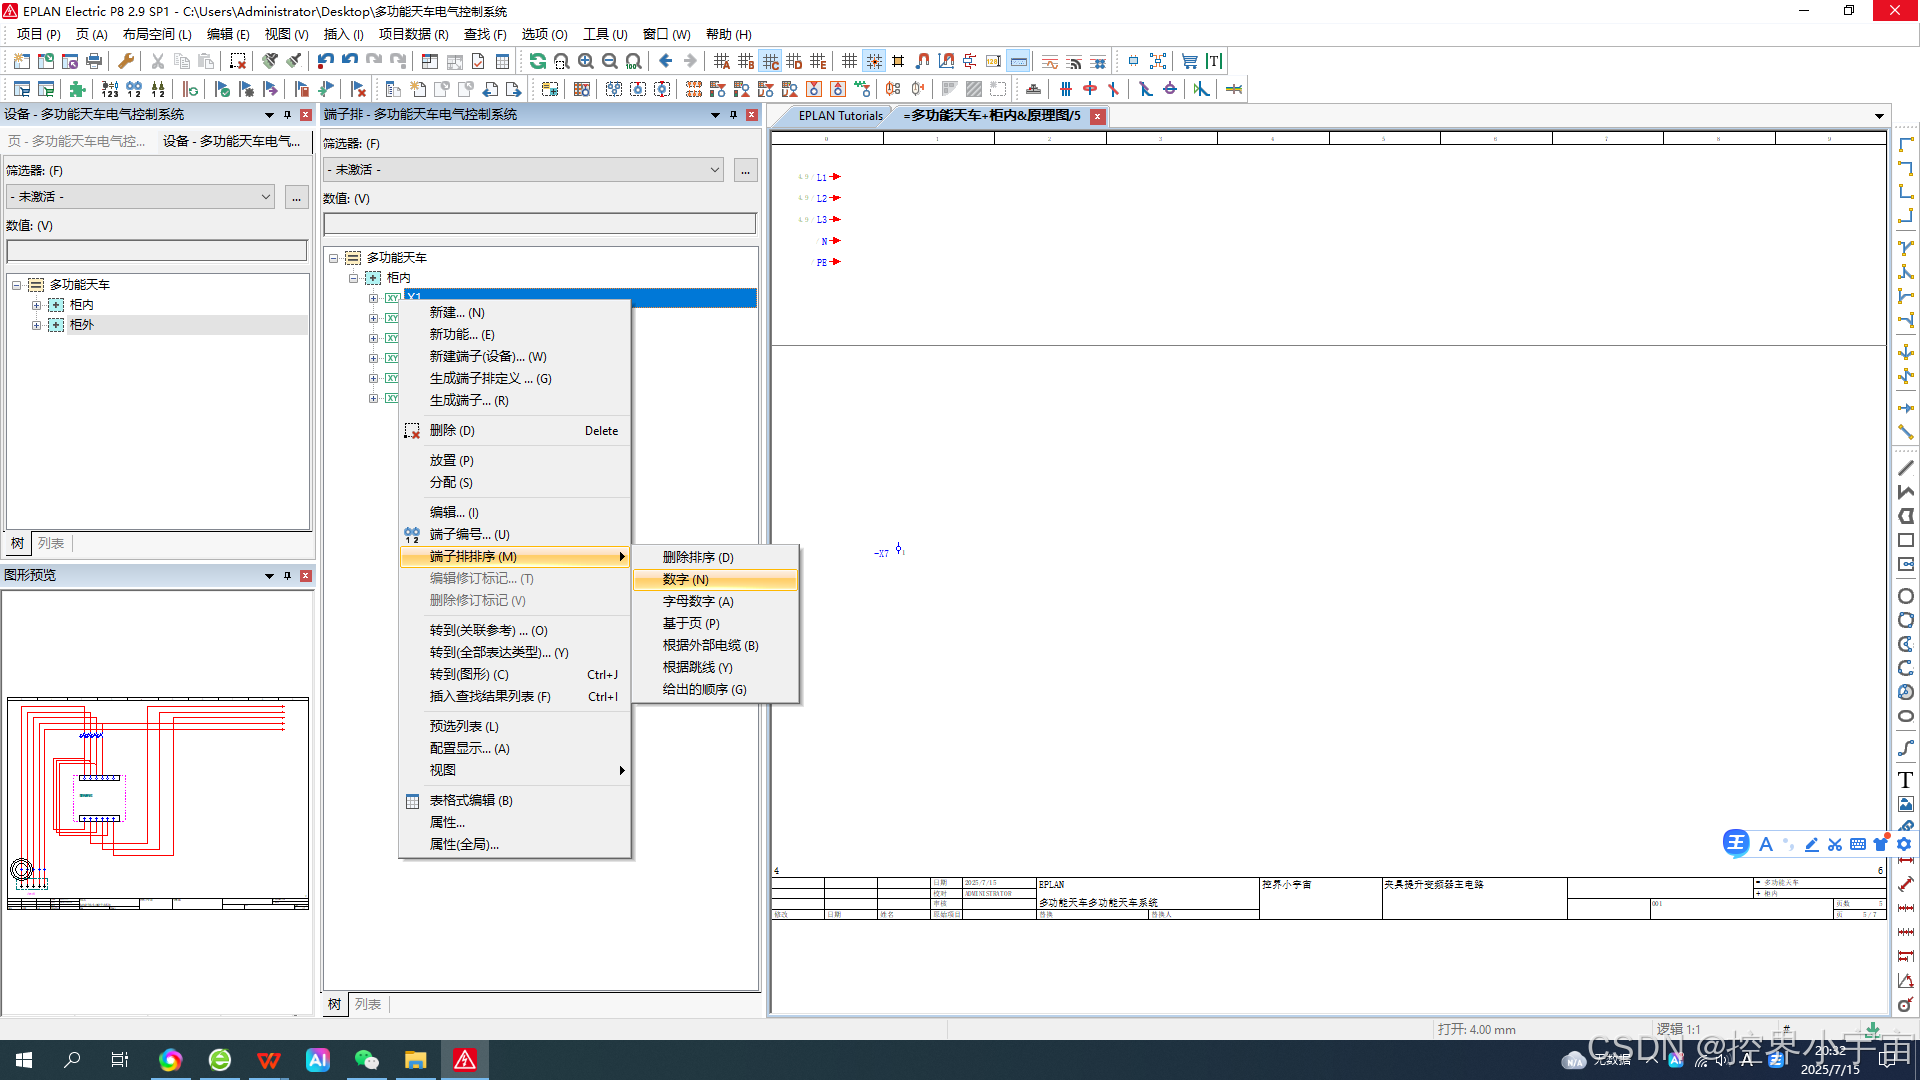Image resolution: width=1920 pixels, height=1080 pixels.
Task: Open WeChat from the taskbar
Action: click(367, 1060)
